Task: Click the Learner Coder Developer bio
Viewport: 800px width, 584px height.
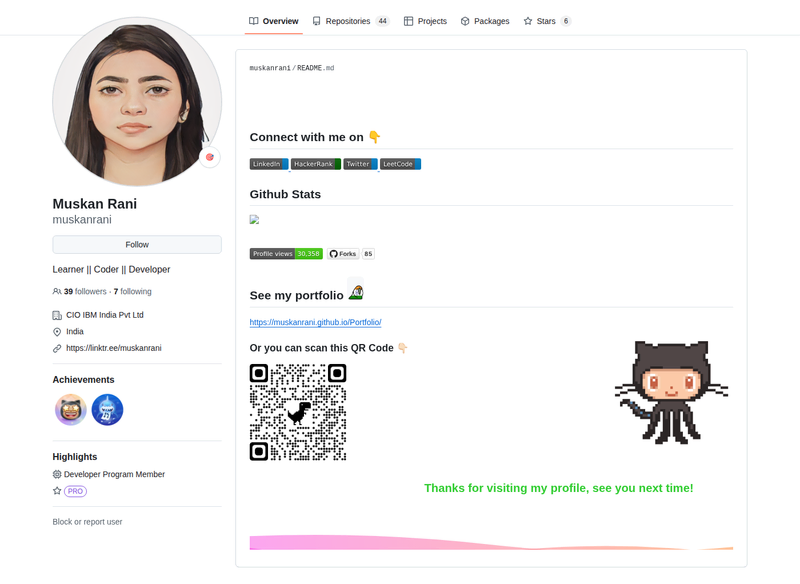Action: point(111,269)
